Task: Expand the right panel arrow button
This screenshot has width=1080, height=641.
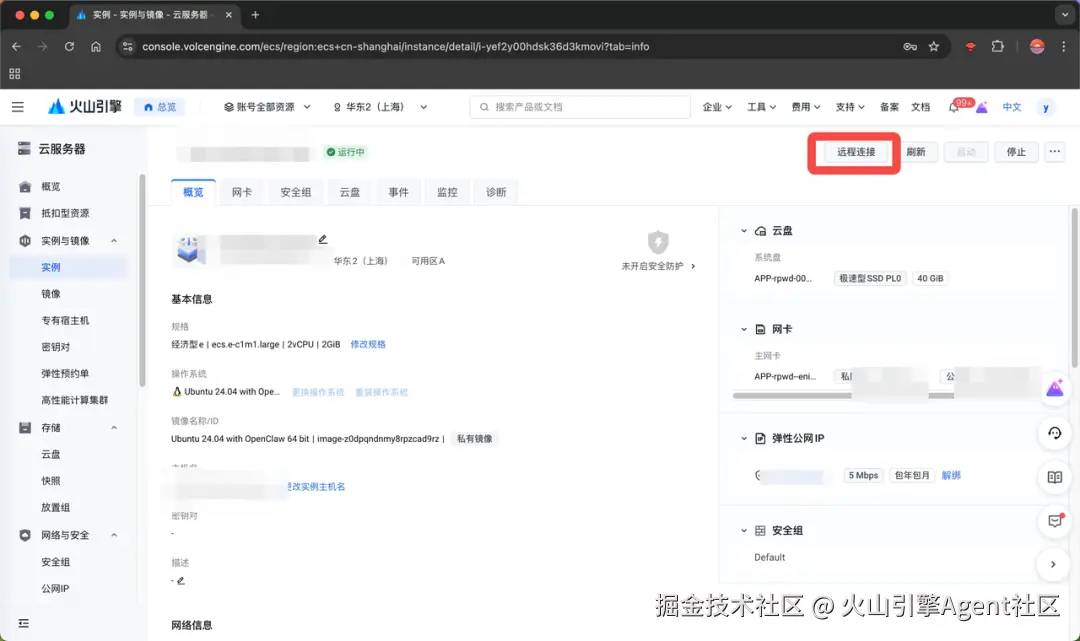Action: coord(1053,565)
